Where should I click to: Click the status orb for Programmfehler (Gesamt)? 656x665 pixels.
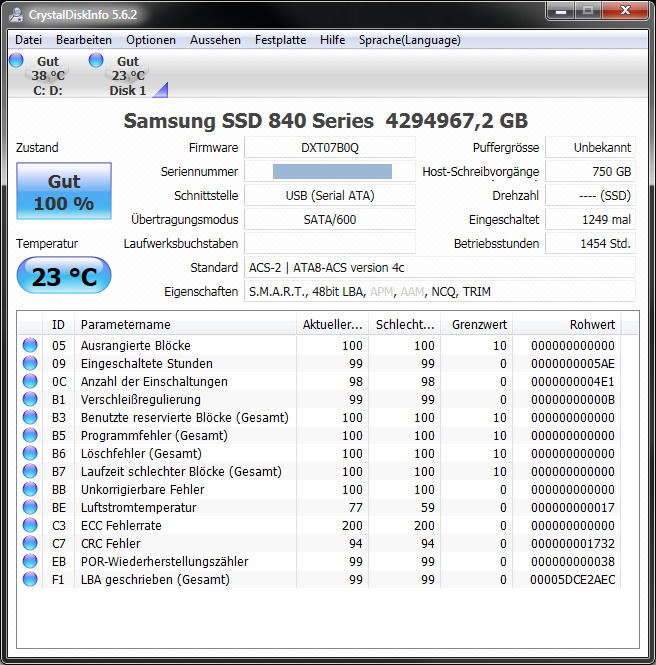tap(30, 435)
